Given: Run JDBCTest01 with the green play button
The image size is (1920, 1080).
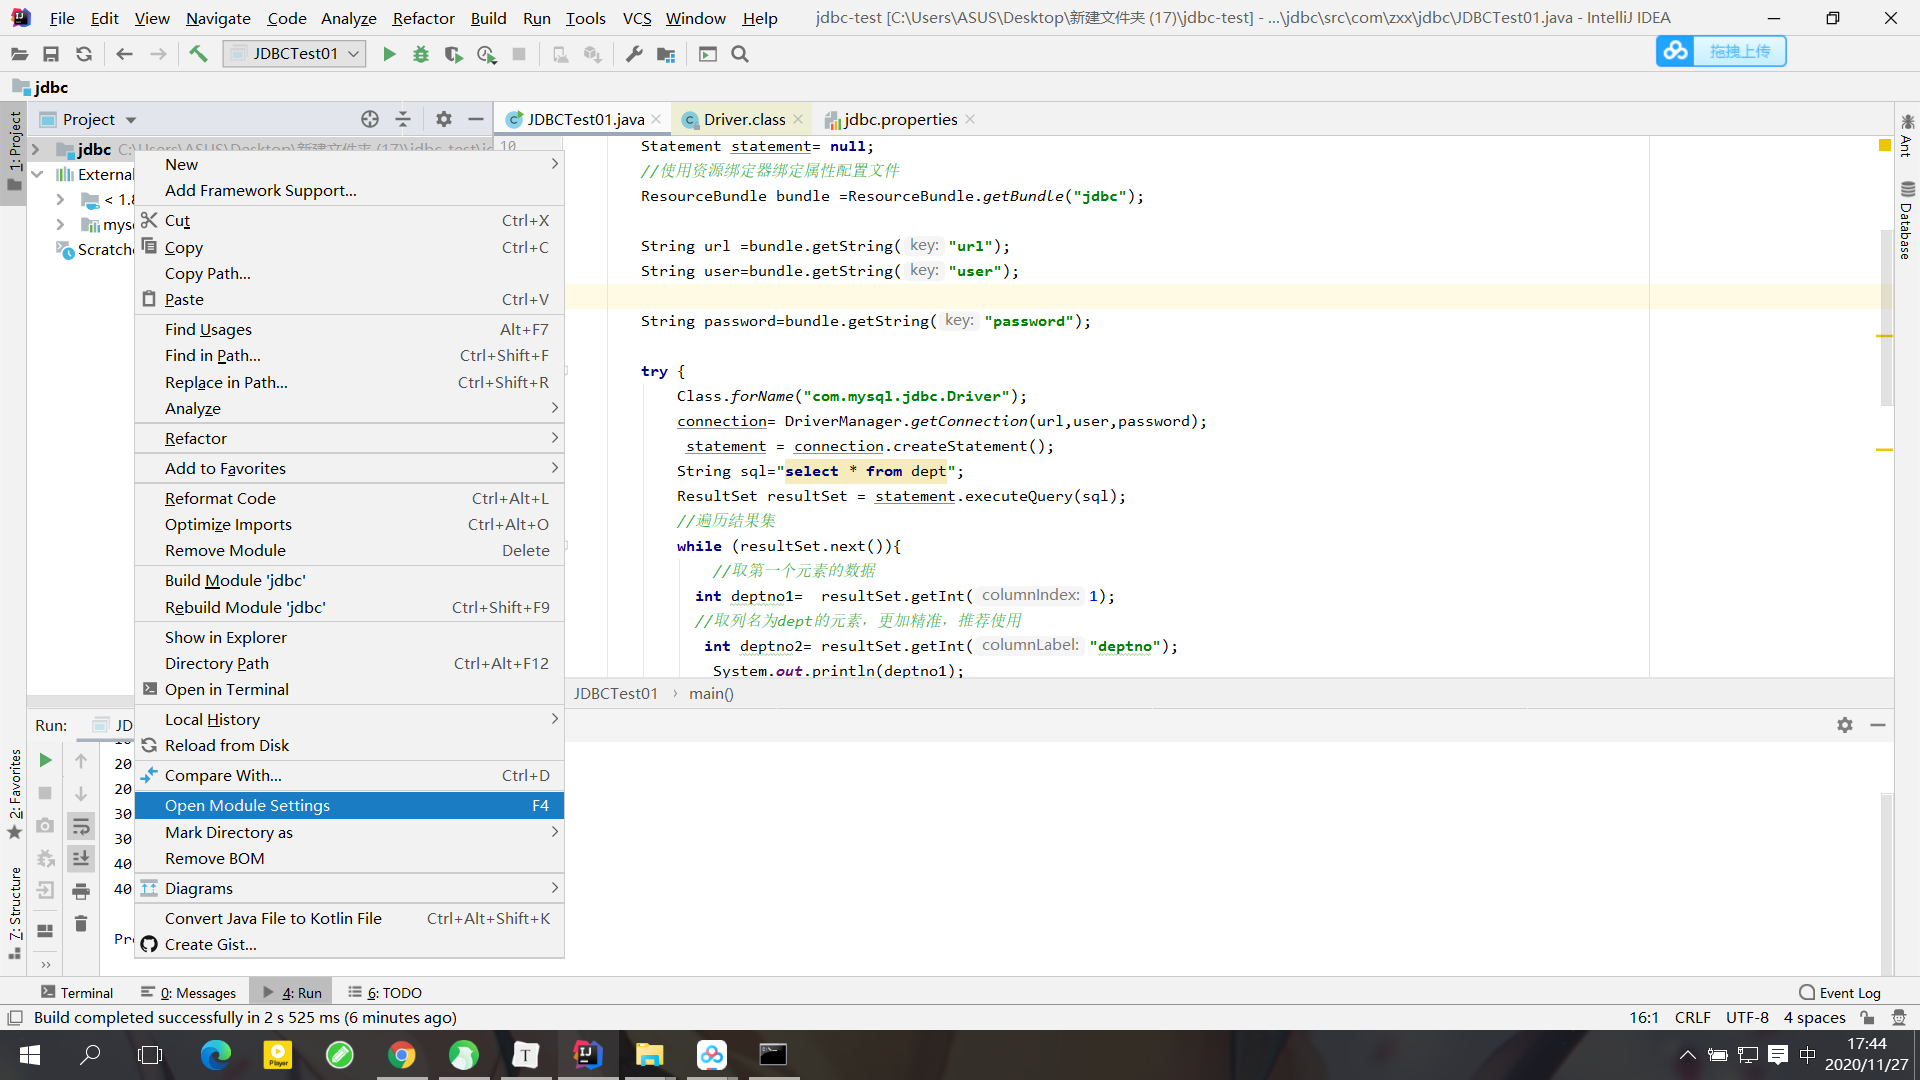Looking at the screenshot, I should point(389,54).
